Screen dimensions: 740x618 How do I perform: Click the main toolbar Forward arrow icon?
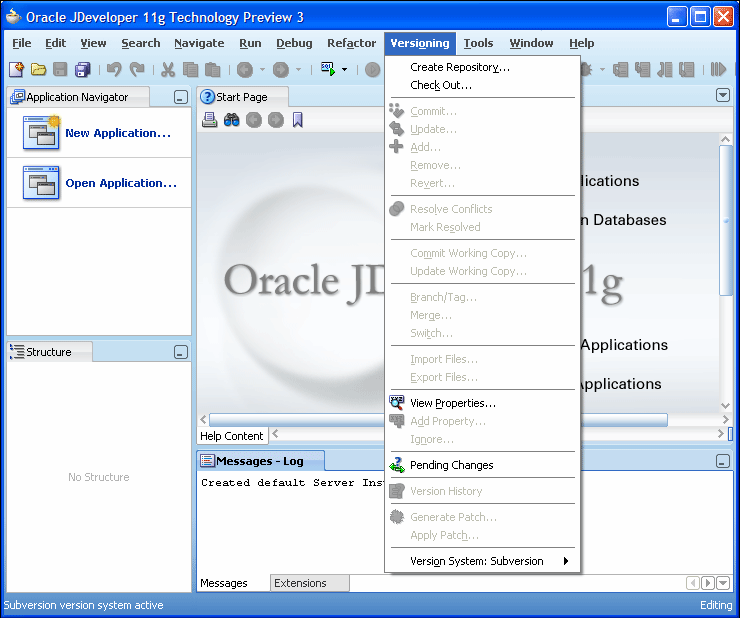click(x=281, y=70)
